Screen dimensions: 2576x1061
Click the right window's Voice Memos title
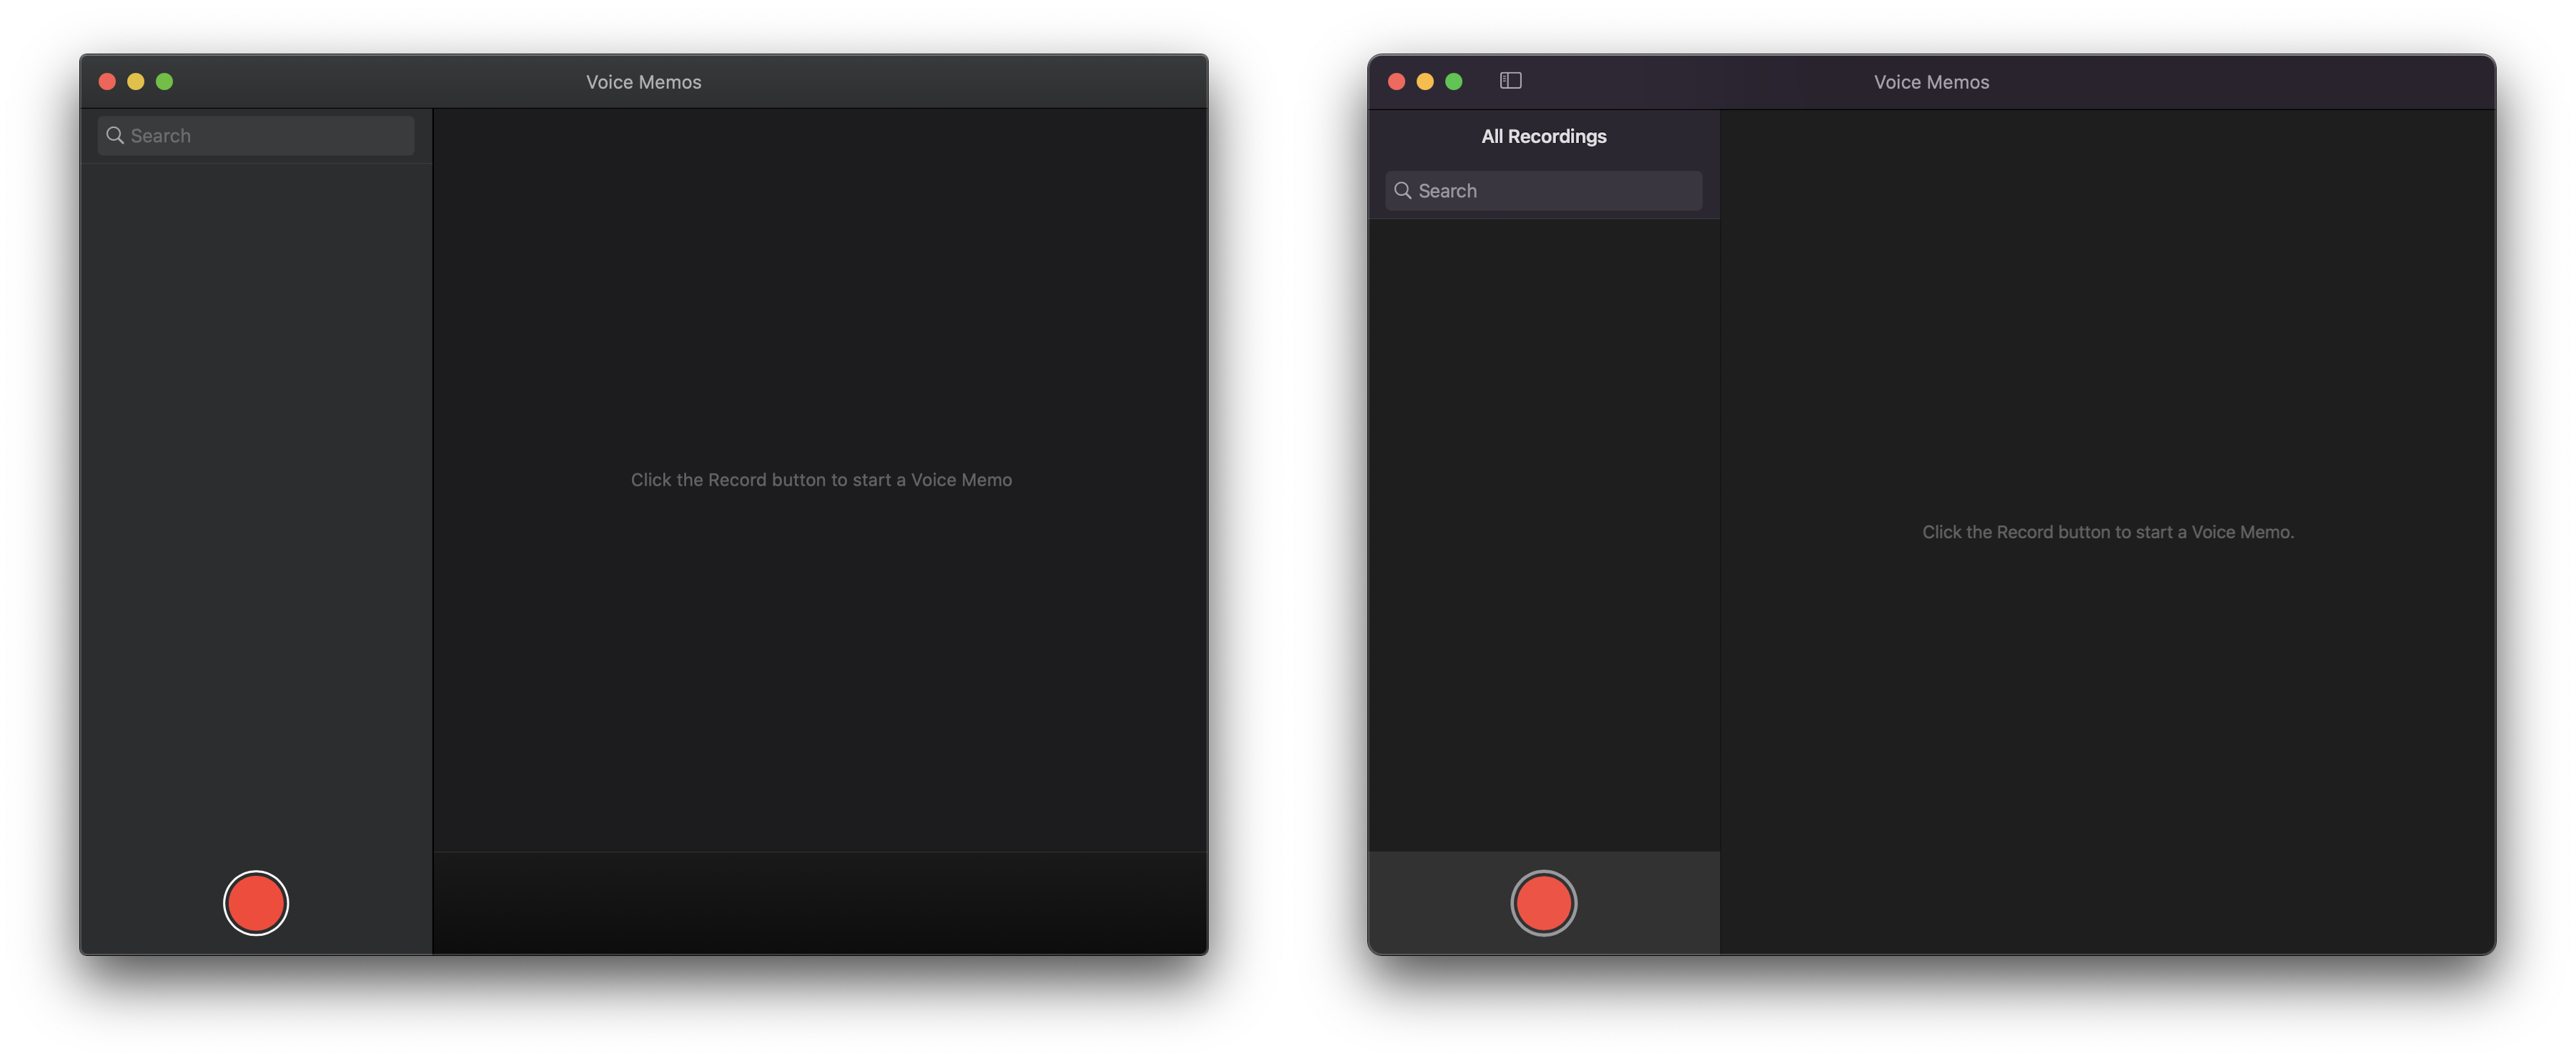click(1931, 82)
